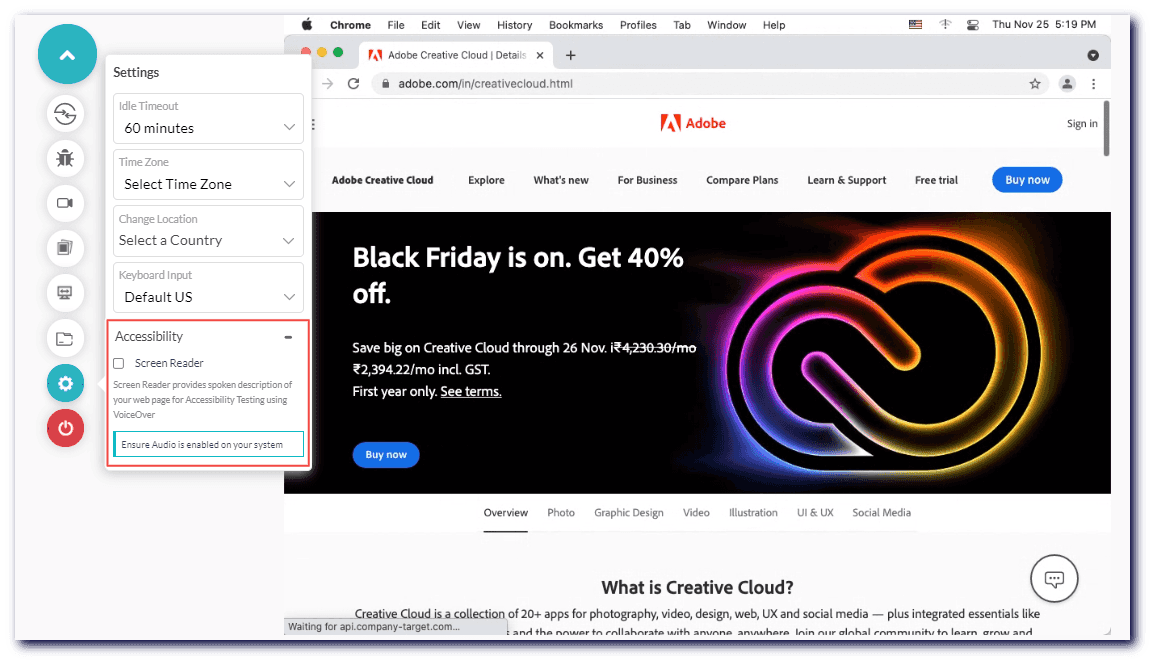Open the Chrome profile avatar icon

click(1067, 84)
